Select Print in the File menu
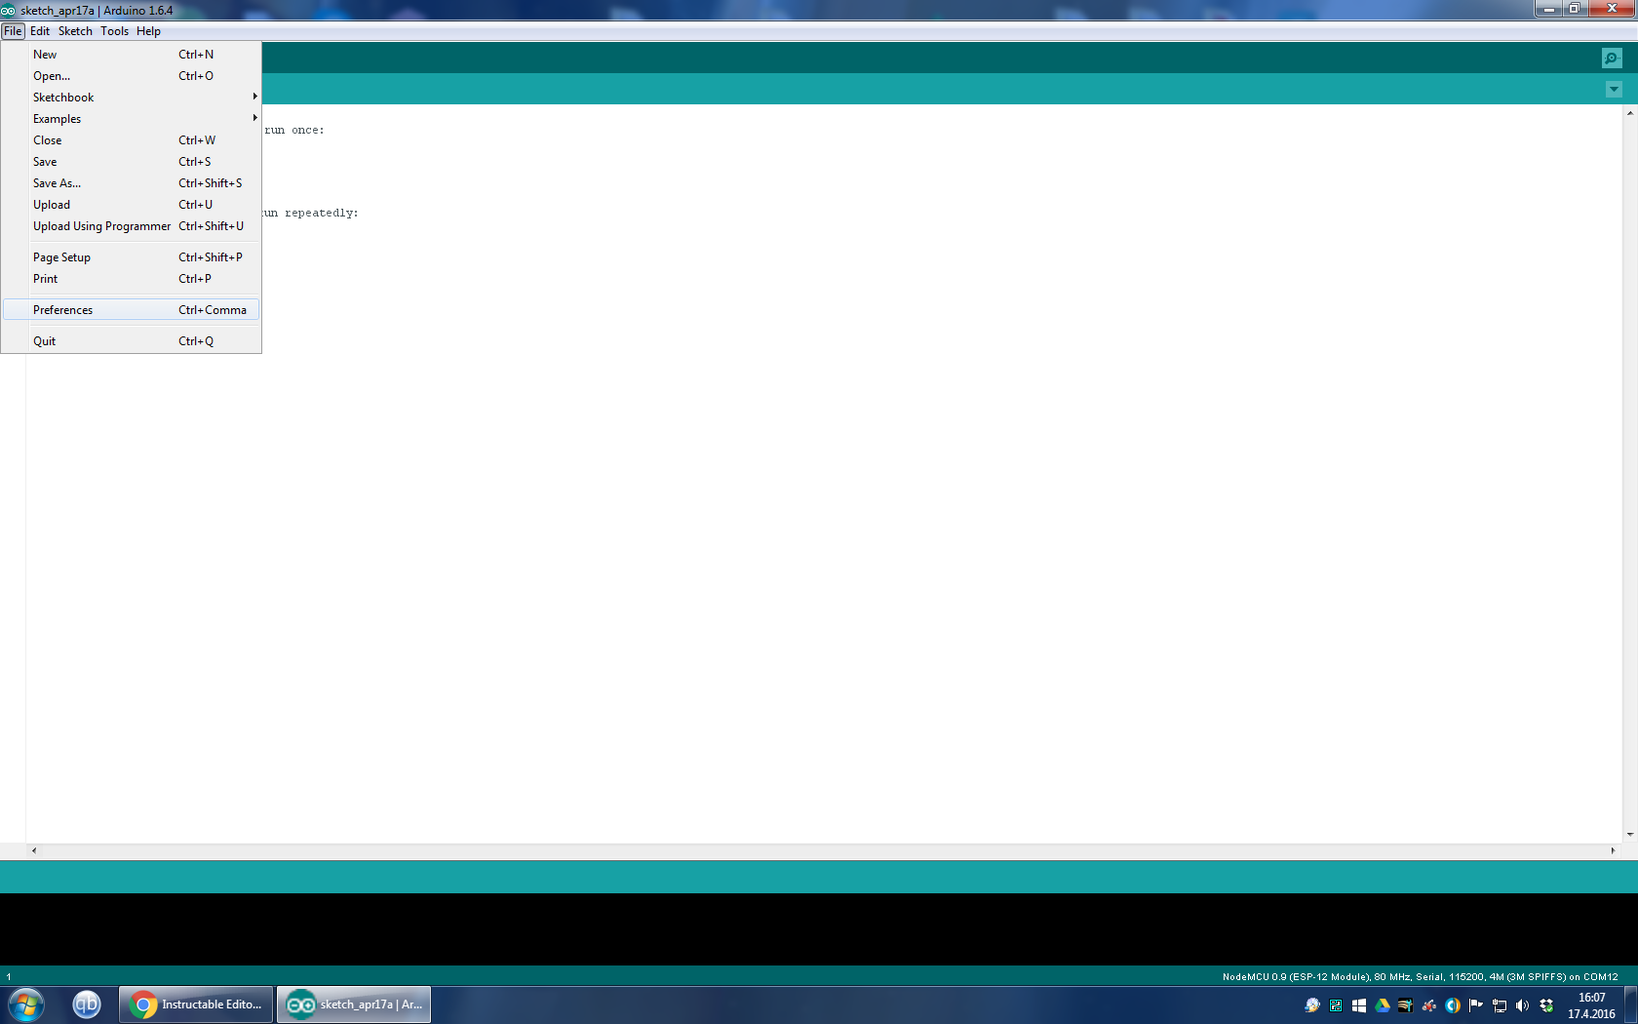Viewport: 1638px width, 1024px height. click(x=131, y=279)
